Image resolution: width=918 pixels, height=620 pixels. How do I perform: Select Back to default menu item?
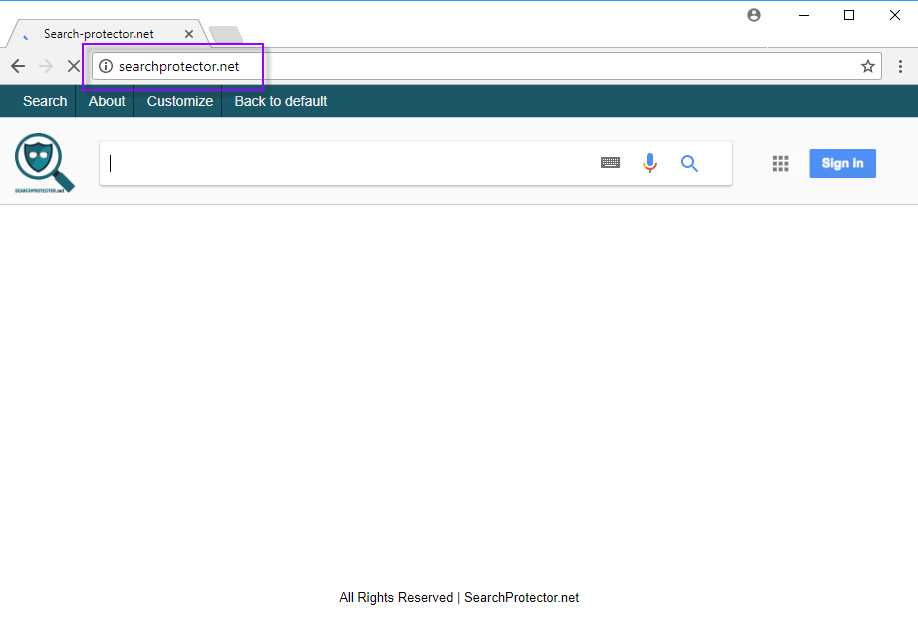pyautogui.click(x=281, y=101)
